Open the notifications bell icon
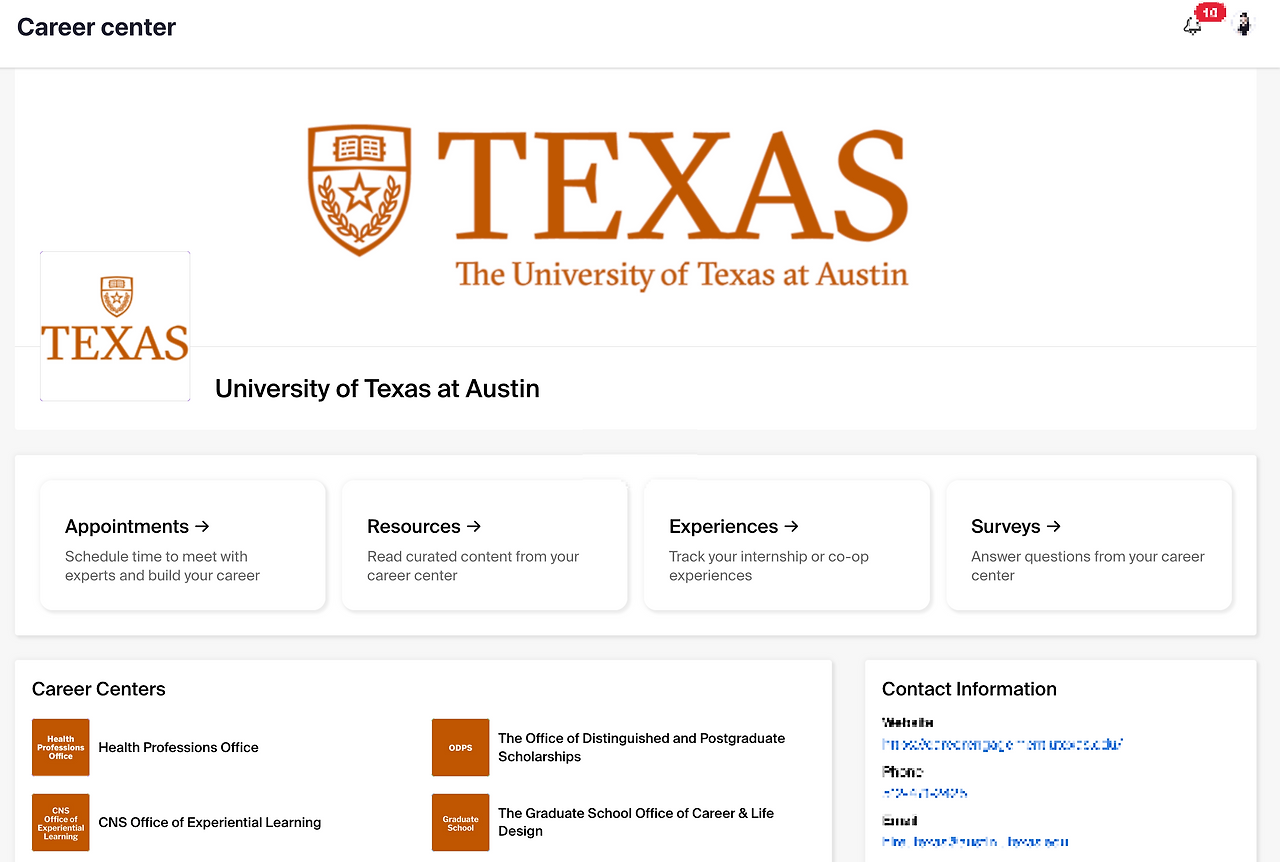 point(1192,27)
